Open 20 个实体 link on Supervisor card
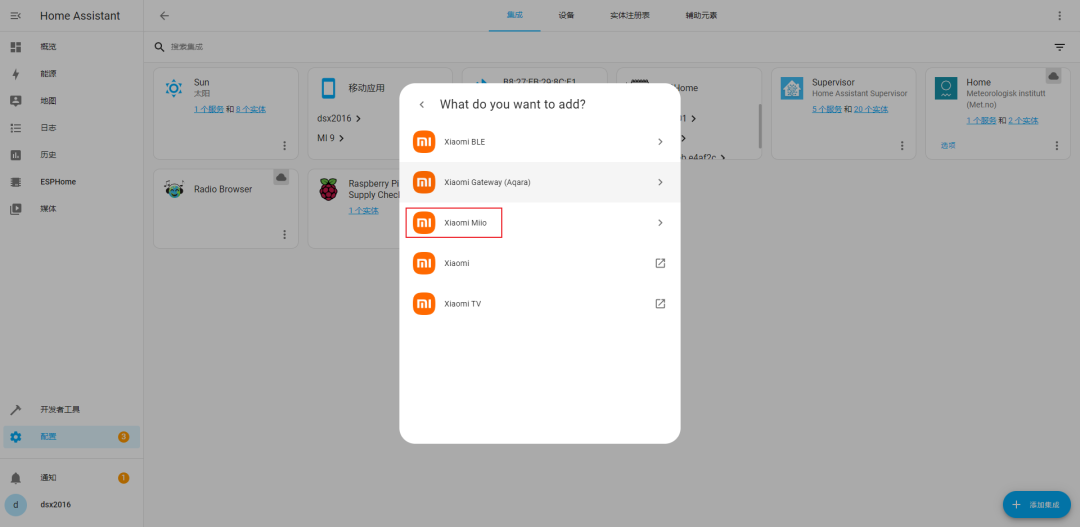Screen dimensions: 1080x527 (871, 110)
